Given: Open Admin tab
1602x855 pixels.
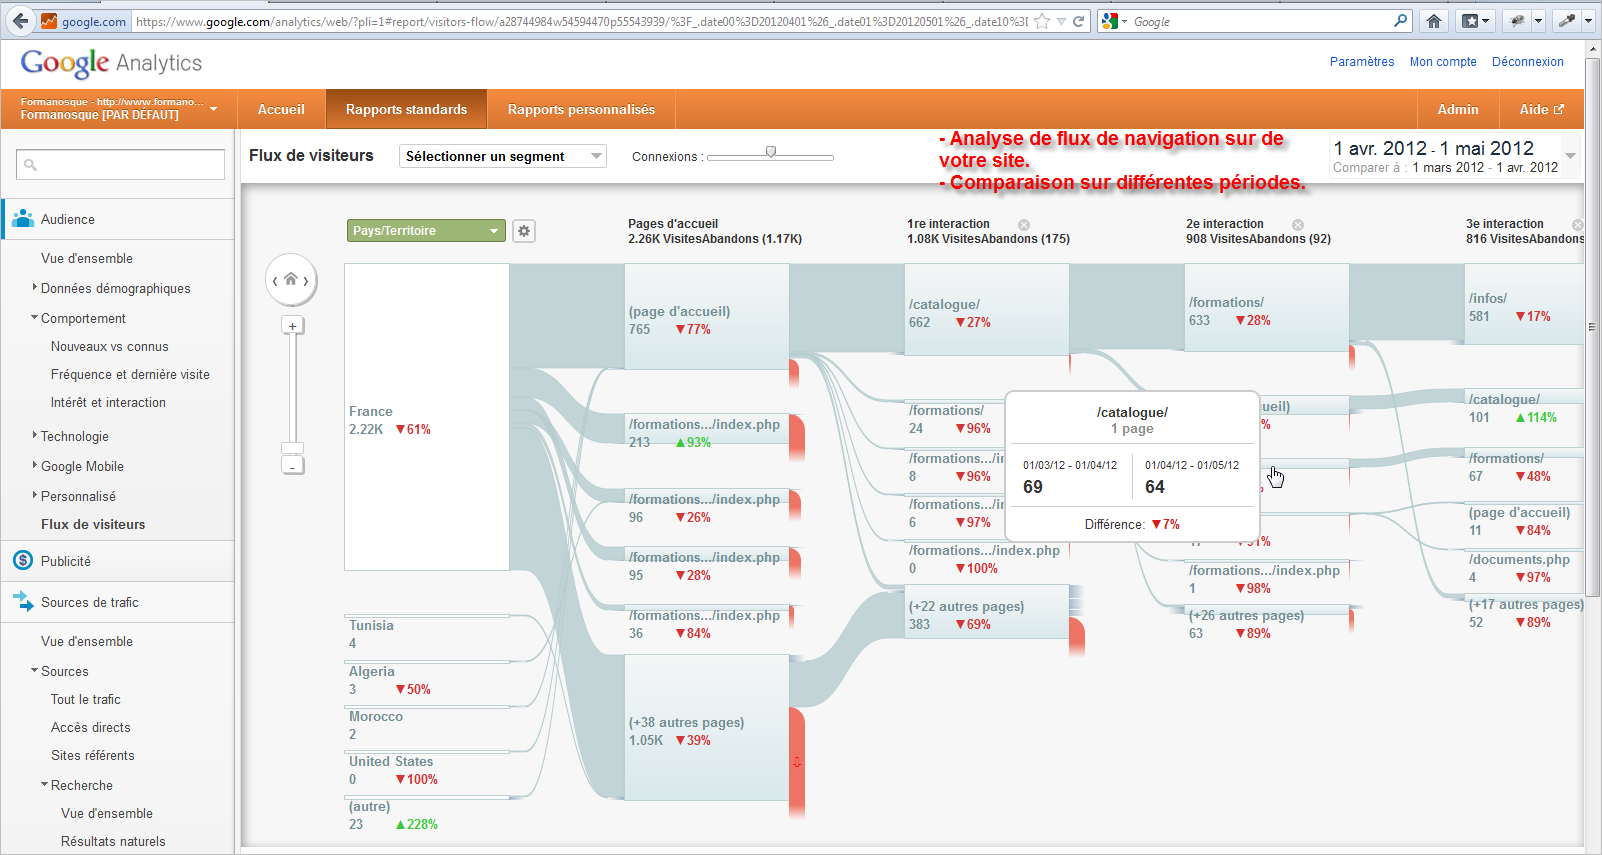Looking at the screenshot, I should pyautogui.click(x=1458, y=109).
